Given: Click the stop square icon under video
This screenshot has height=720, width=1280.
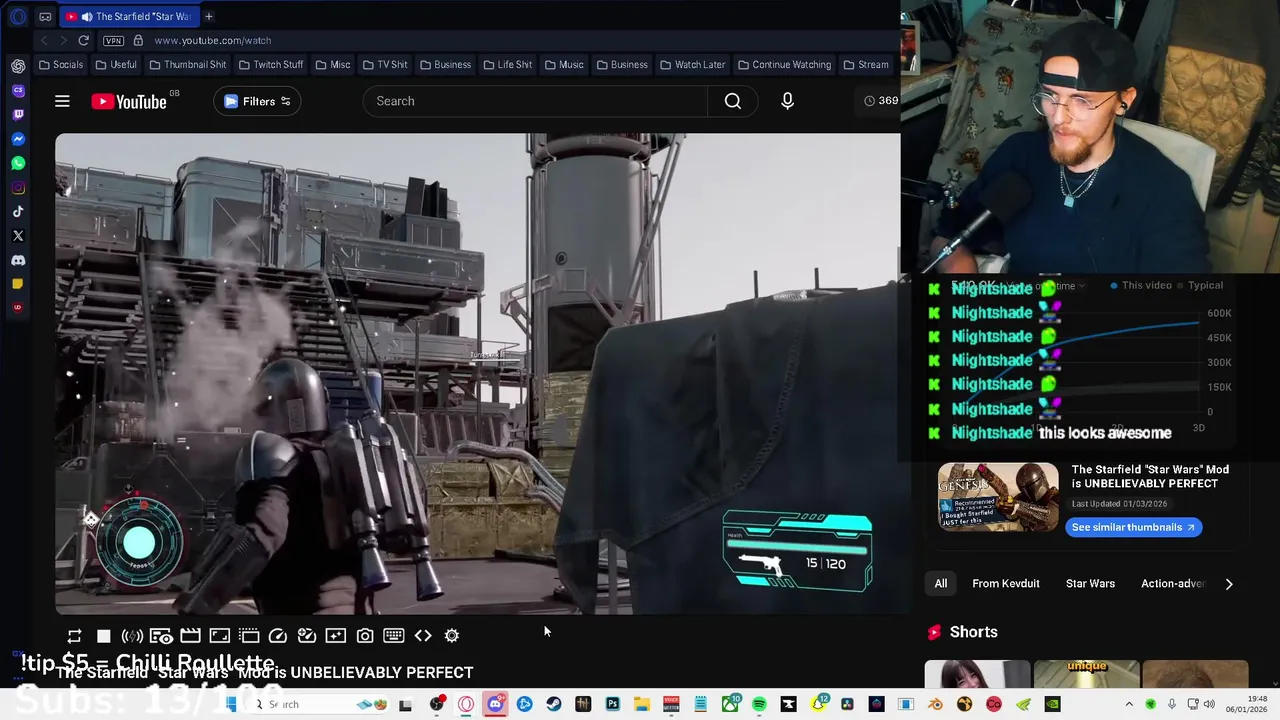Looking at the screenshot, I should (103, 635).
